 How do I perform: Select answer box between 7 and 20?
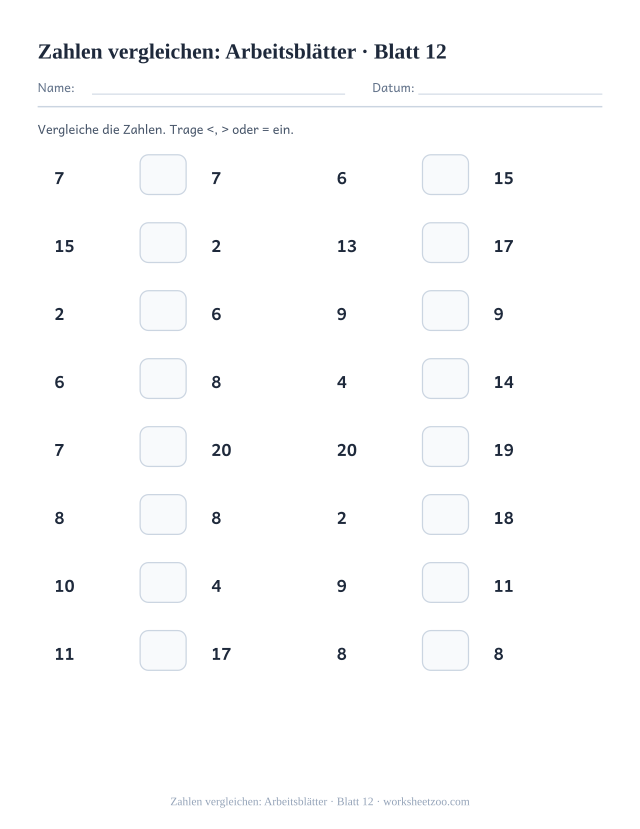click(x=163, y=446)
